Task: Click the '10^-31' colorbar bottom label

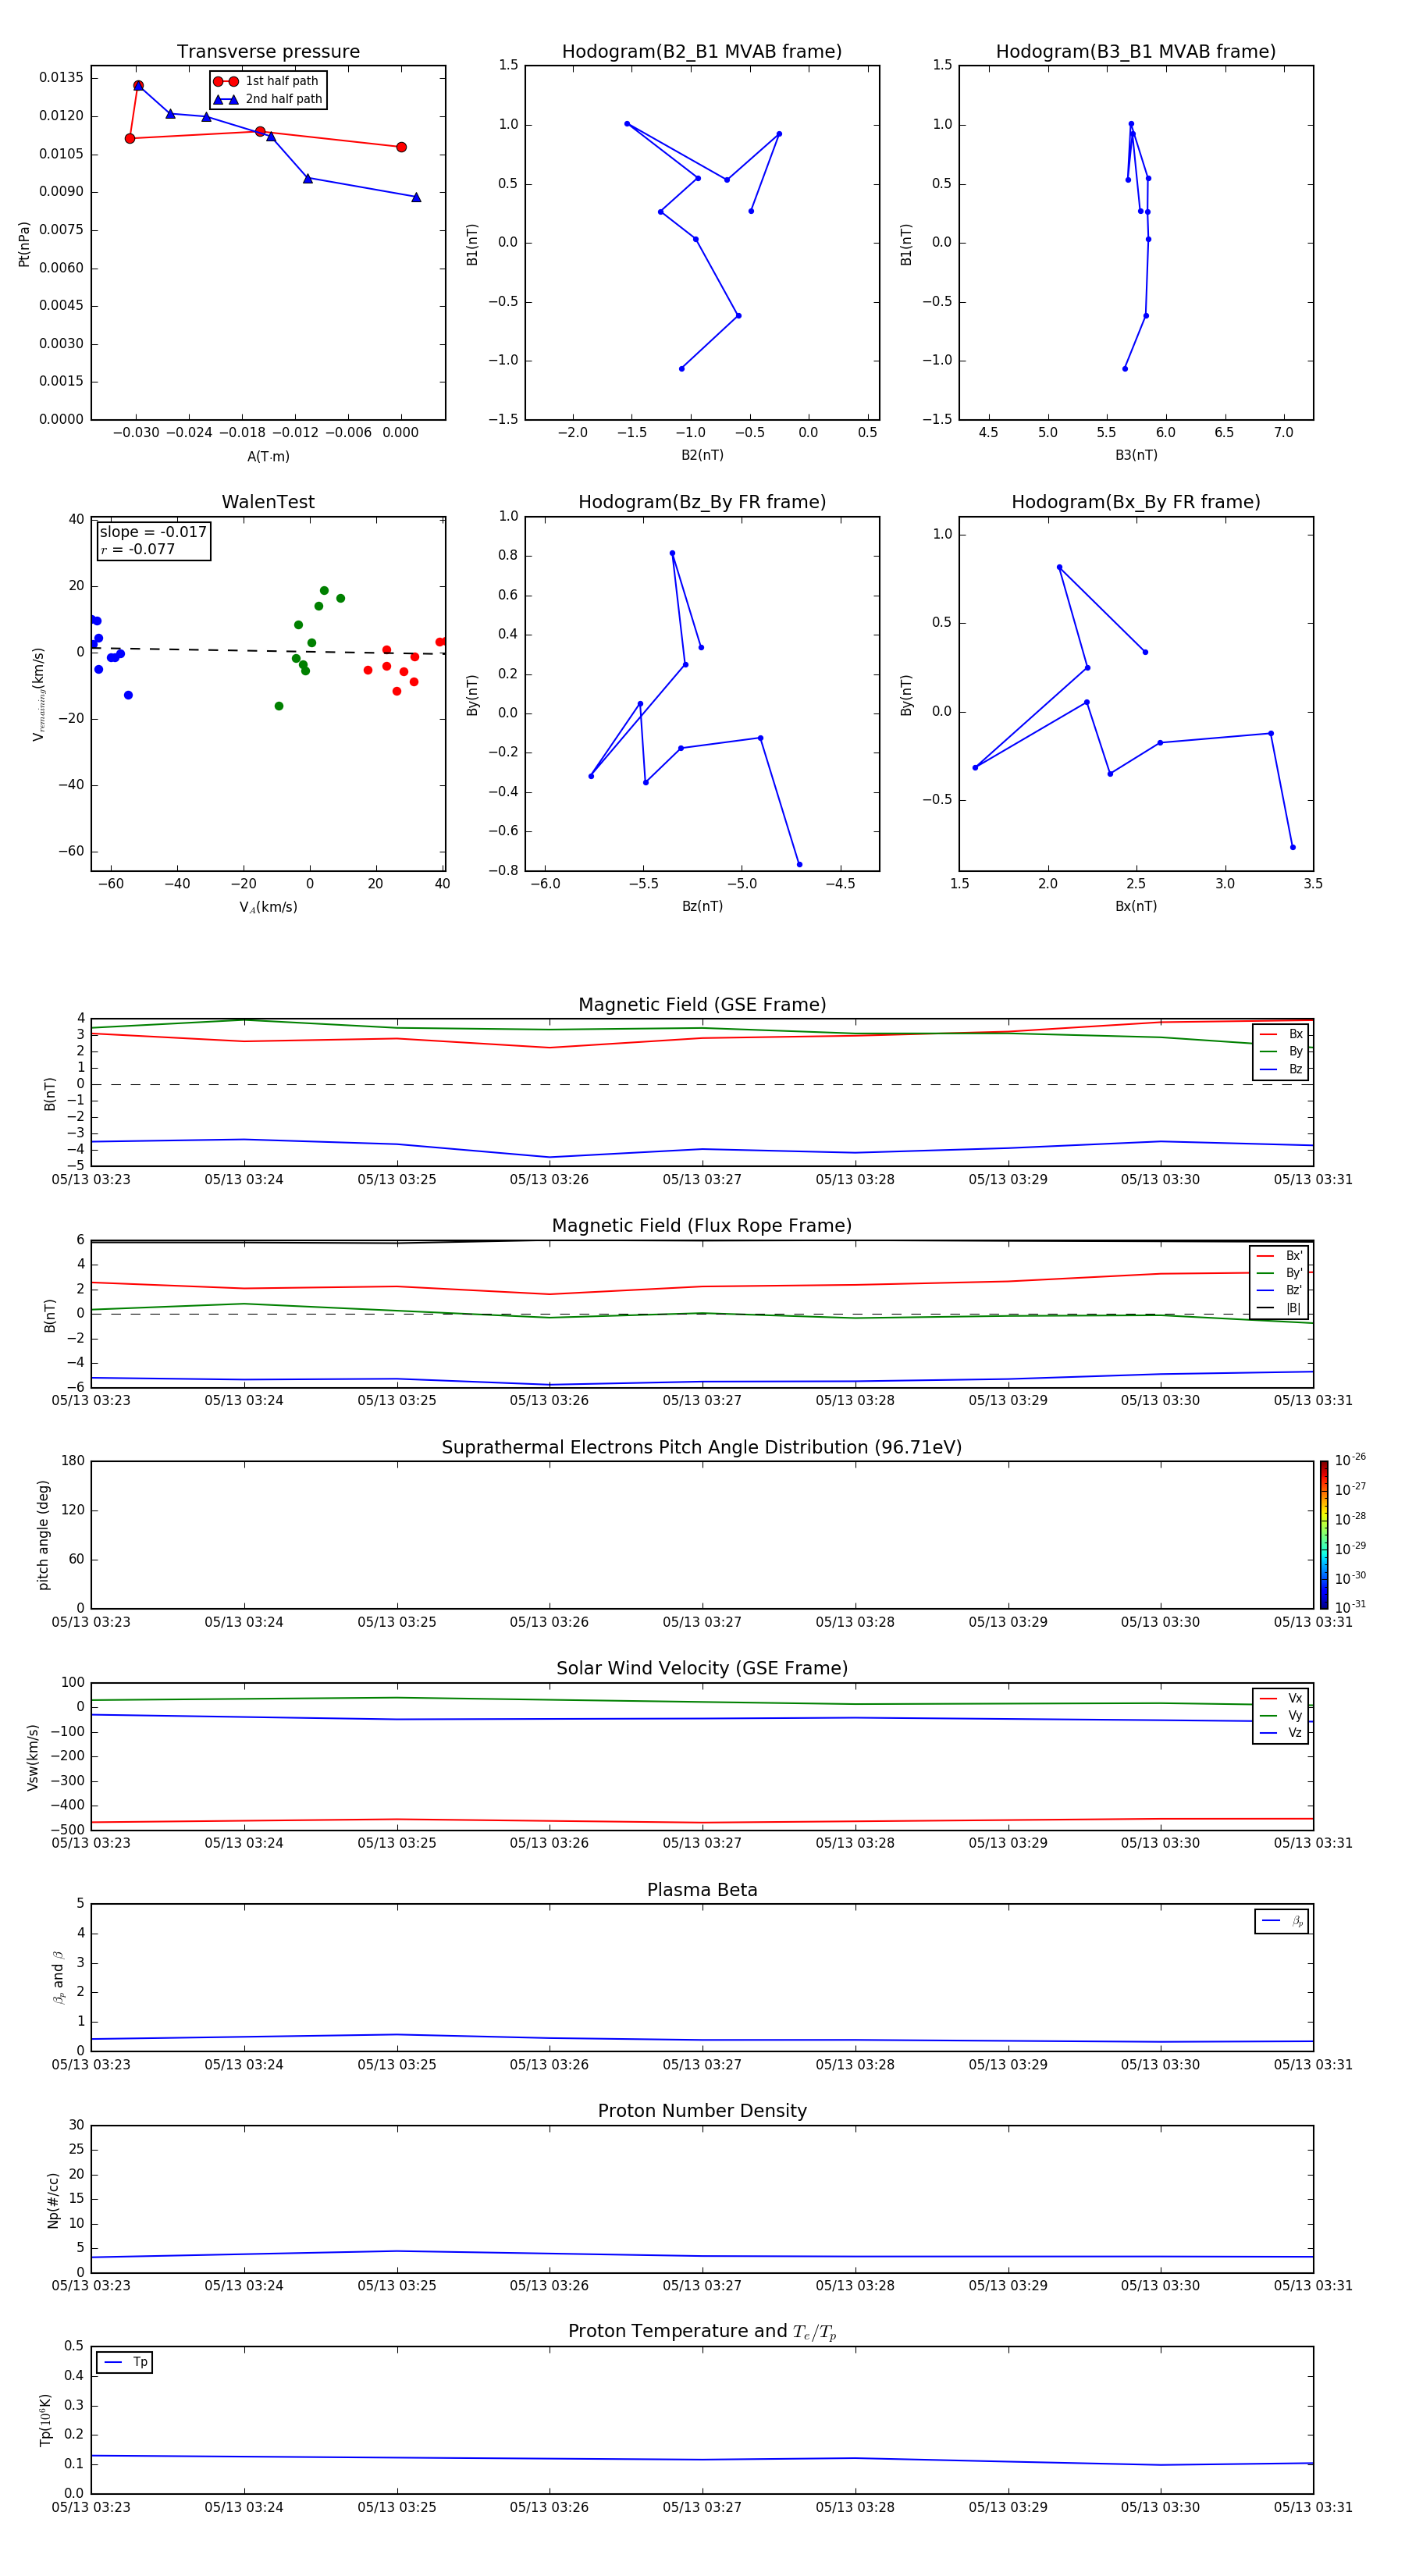Action: (x=1350, y=1607)
